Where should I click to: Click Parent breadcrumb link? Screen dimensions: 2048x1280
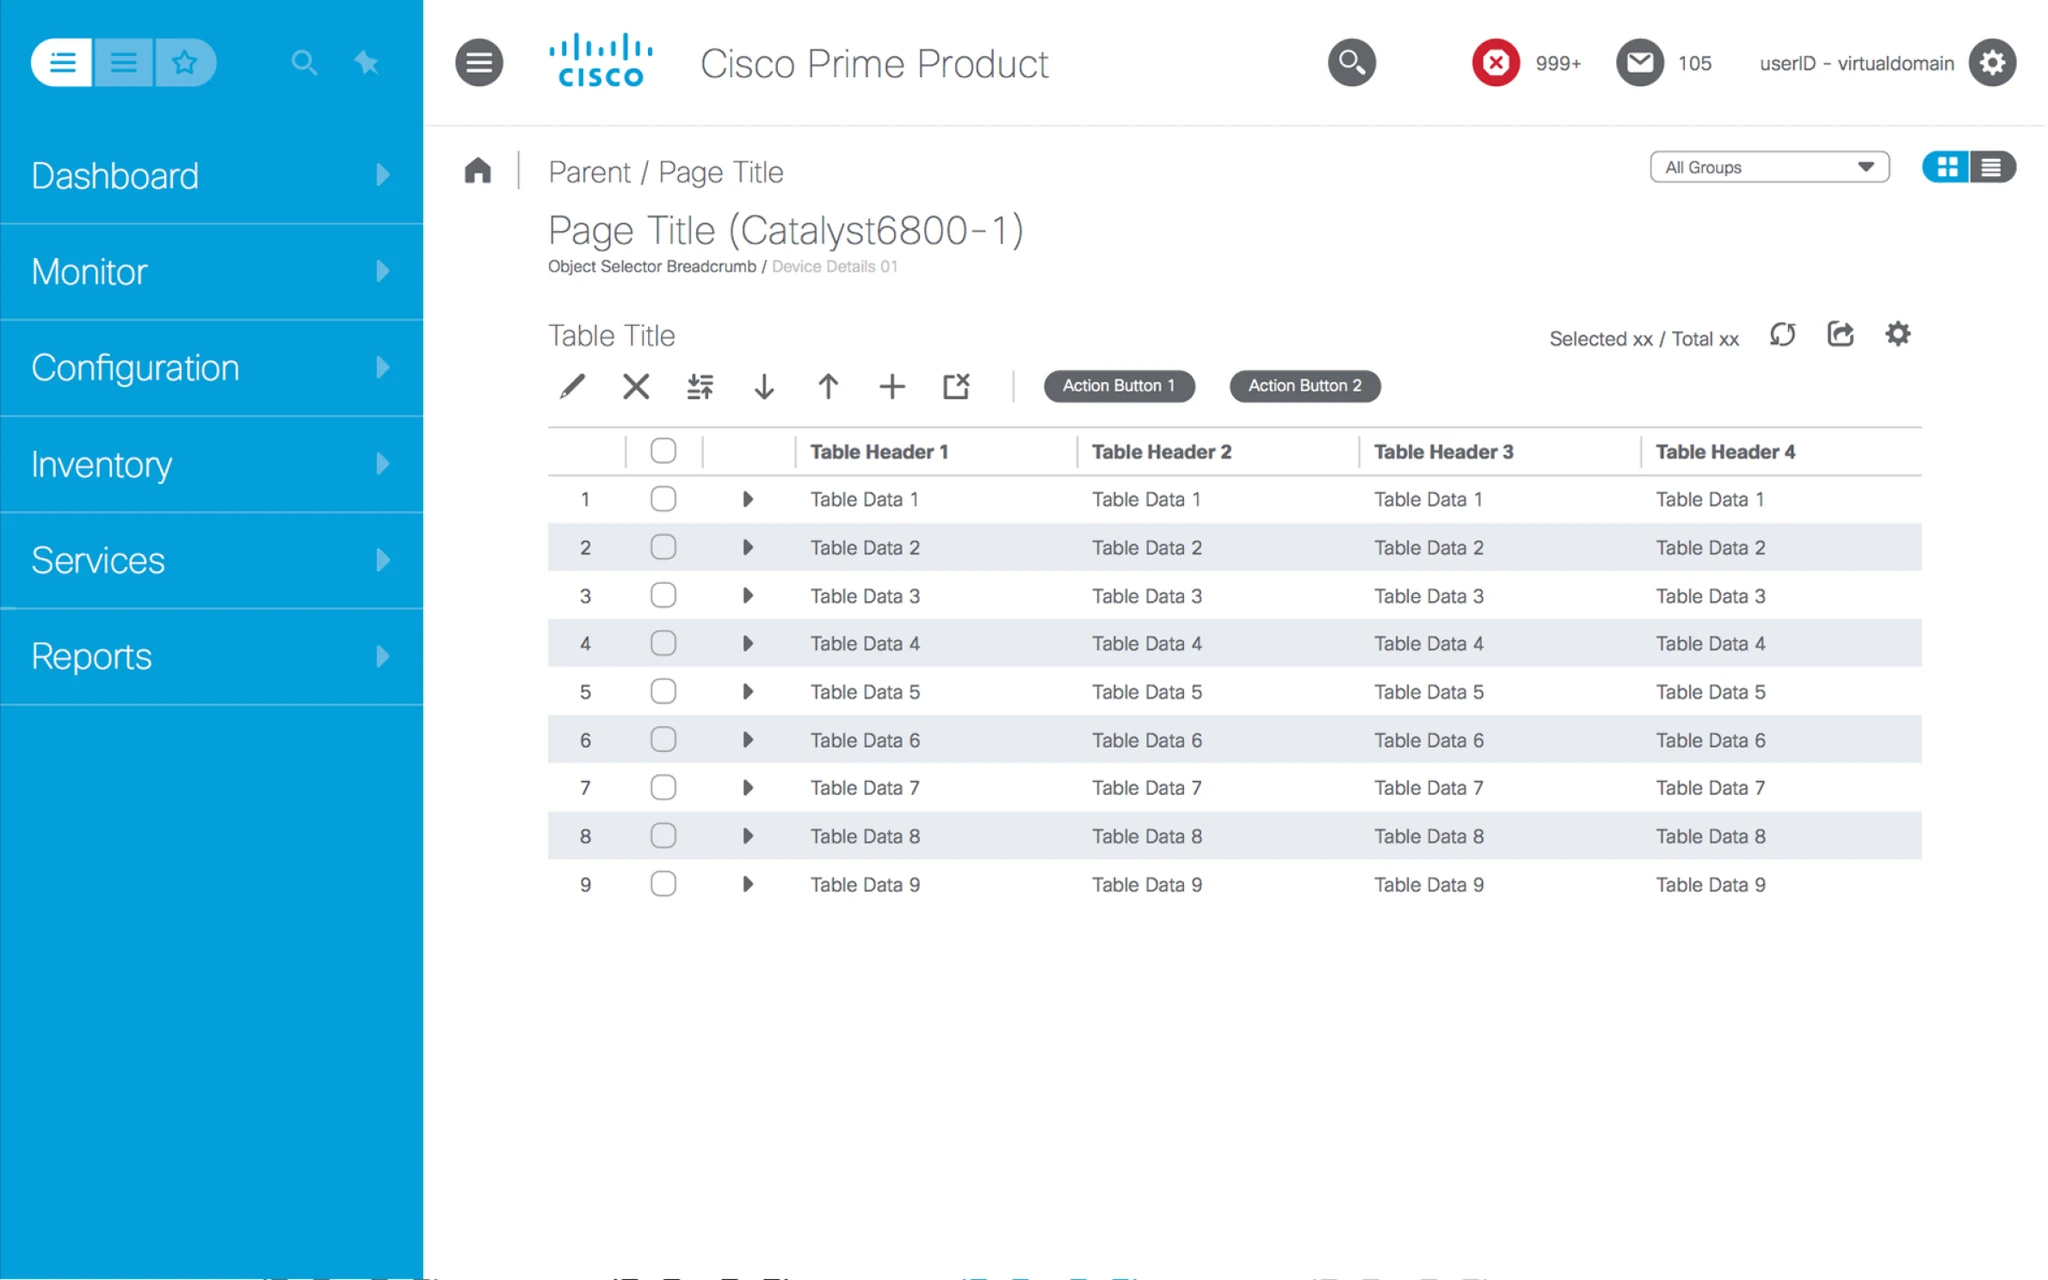pos(589,172)
